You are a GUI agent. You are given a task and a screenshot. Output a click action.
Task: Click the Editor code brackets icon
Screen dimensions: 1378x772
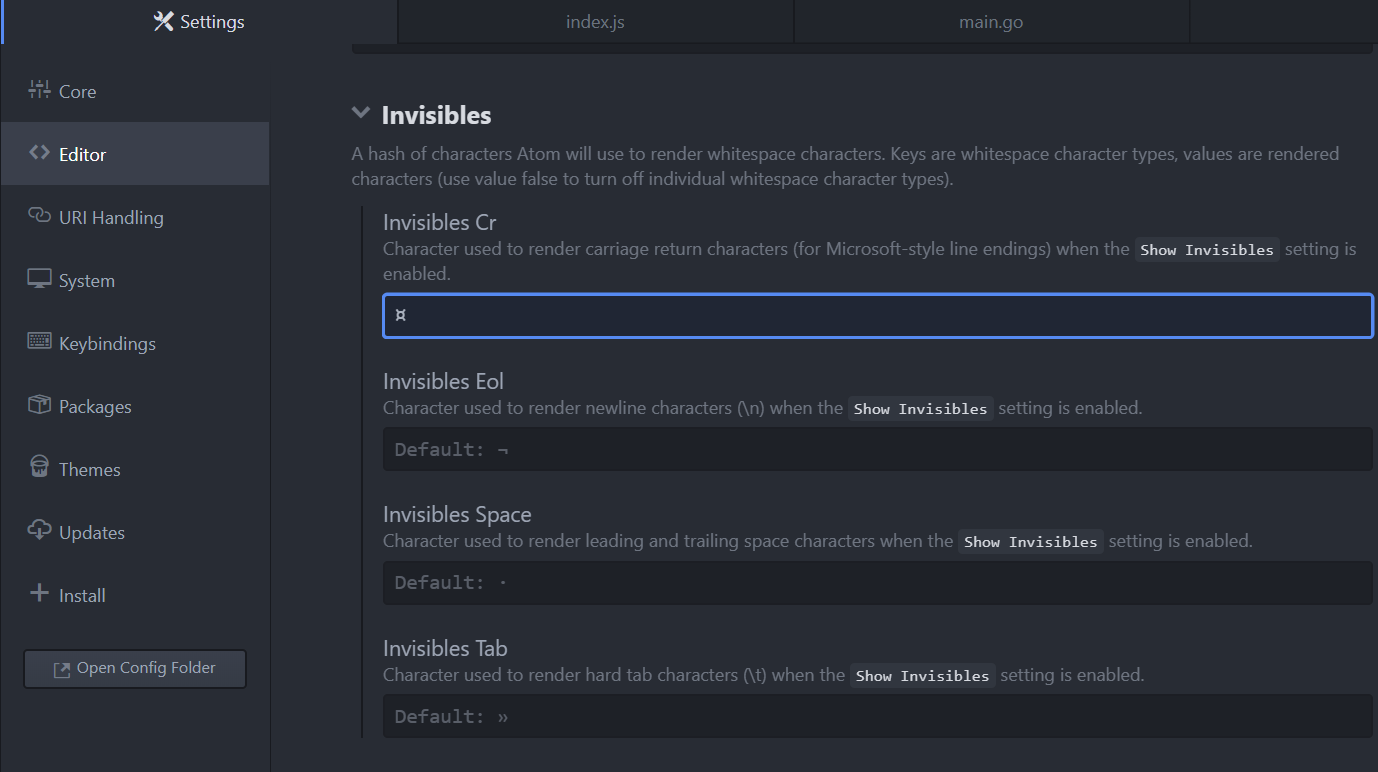(x=39, y=153)
